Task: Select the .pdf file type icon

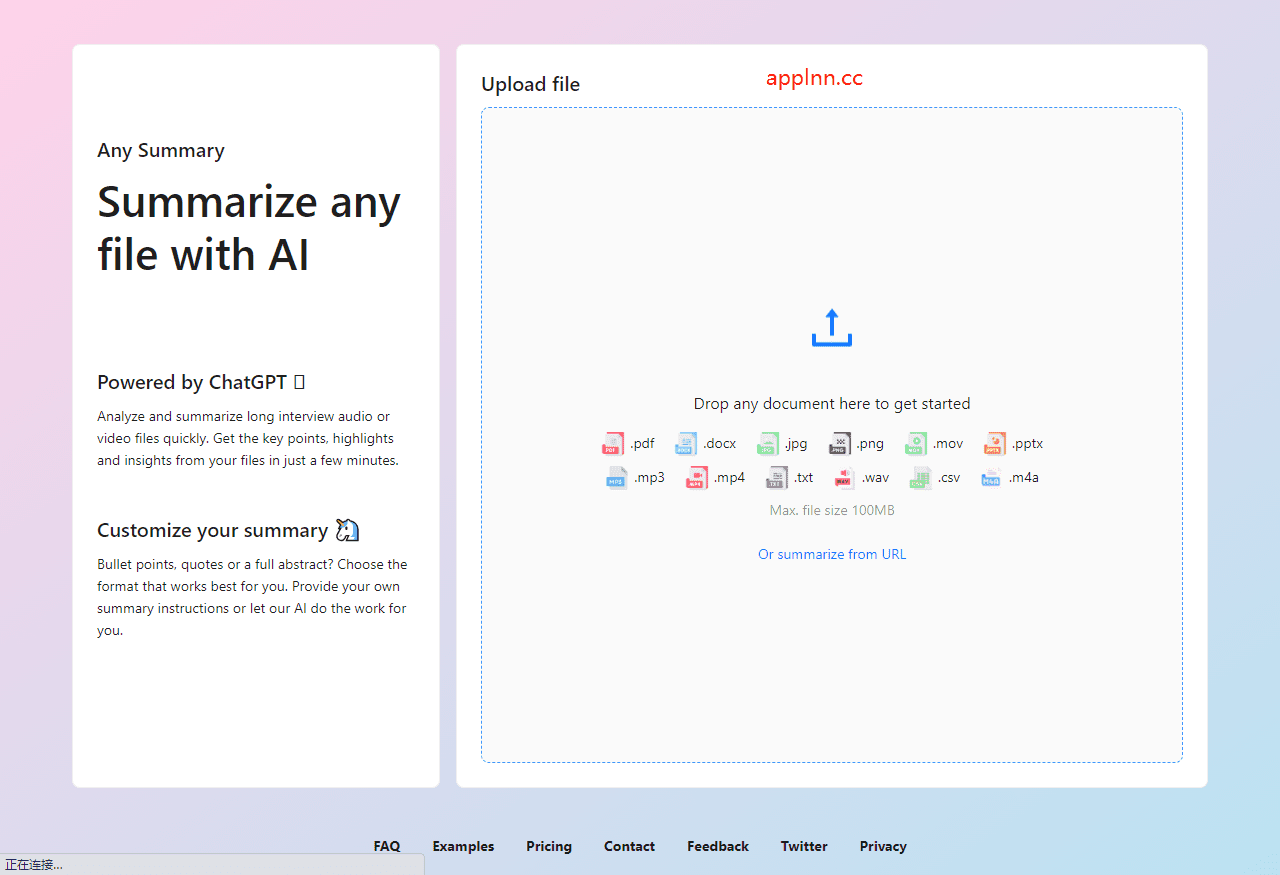Action: 613,443
